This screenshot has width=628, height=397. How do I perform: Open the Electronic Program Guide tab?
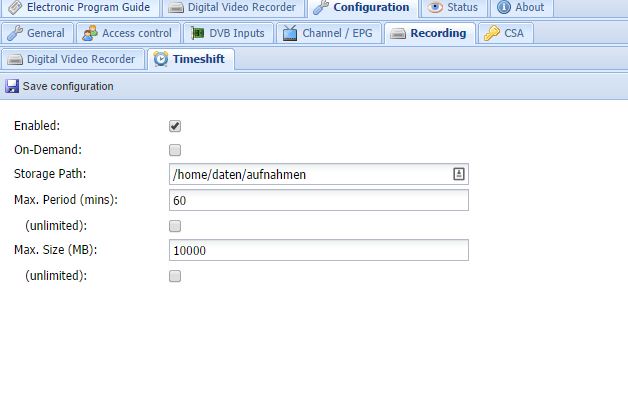coord(80,8)
